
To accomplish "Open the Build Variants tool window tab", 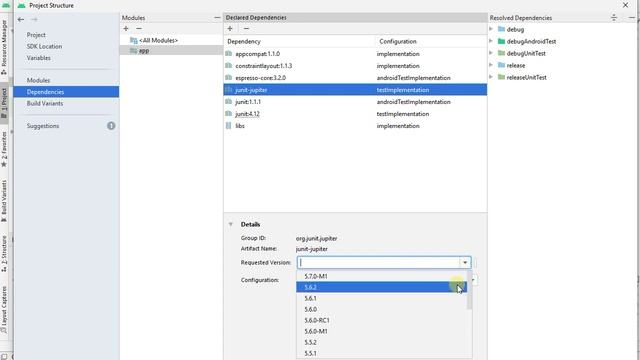I will tap(4, 201).
